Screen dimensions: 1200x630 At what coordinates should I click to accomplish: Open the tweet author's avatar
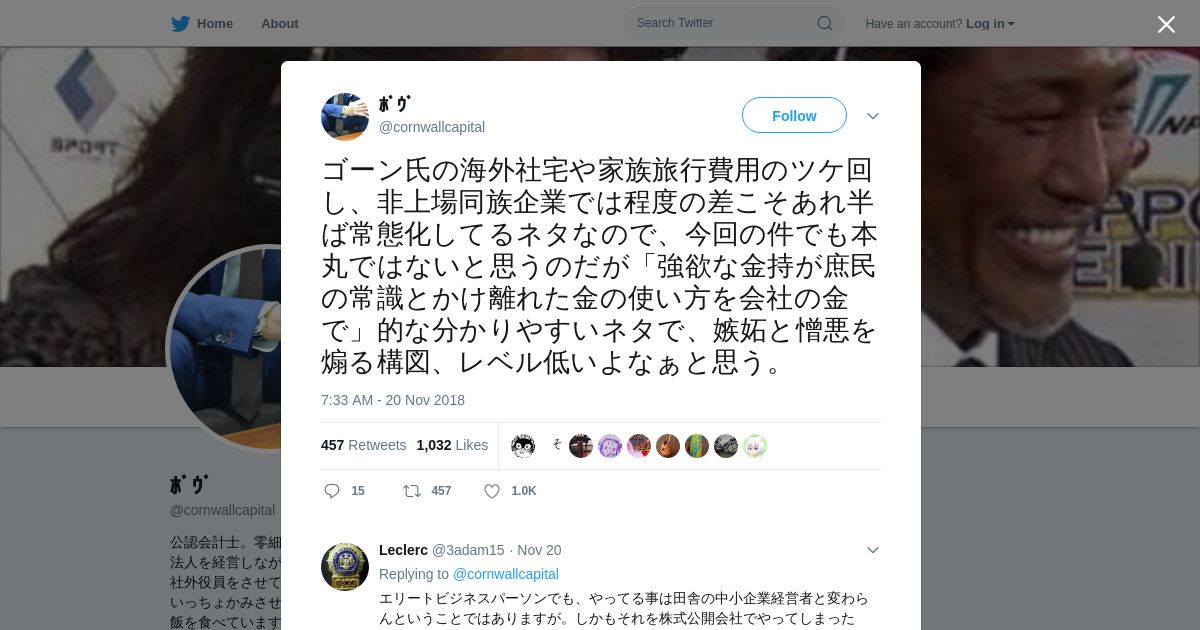345,117
